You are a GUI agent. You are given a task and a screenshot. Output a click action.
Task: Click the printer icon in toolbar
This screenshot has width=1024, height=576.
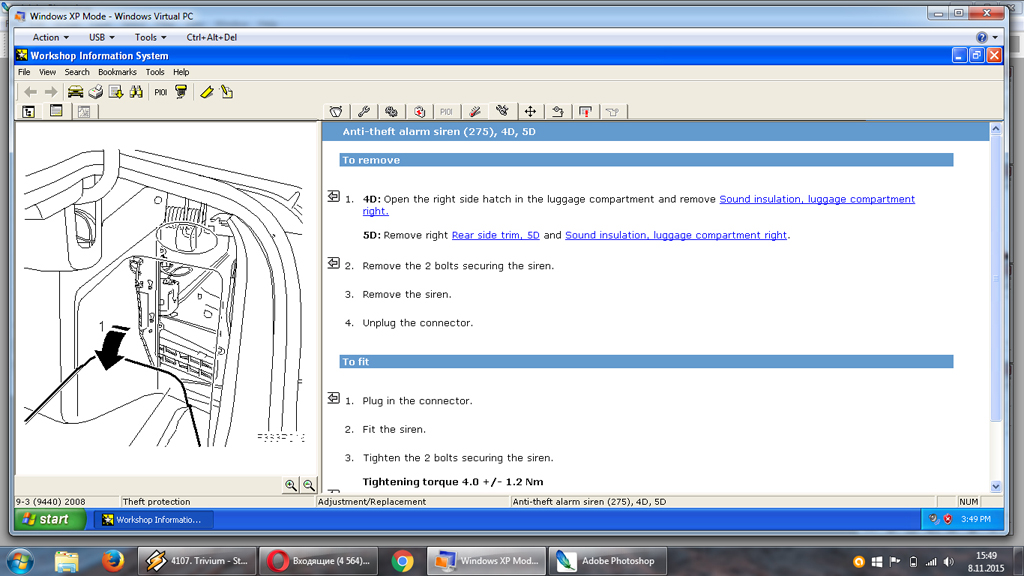pyautogui.click(x=96, y=92)
